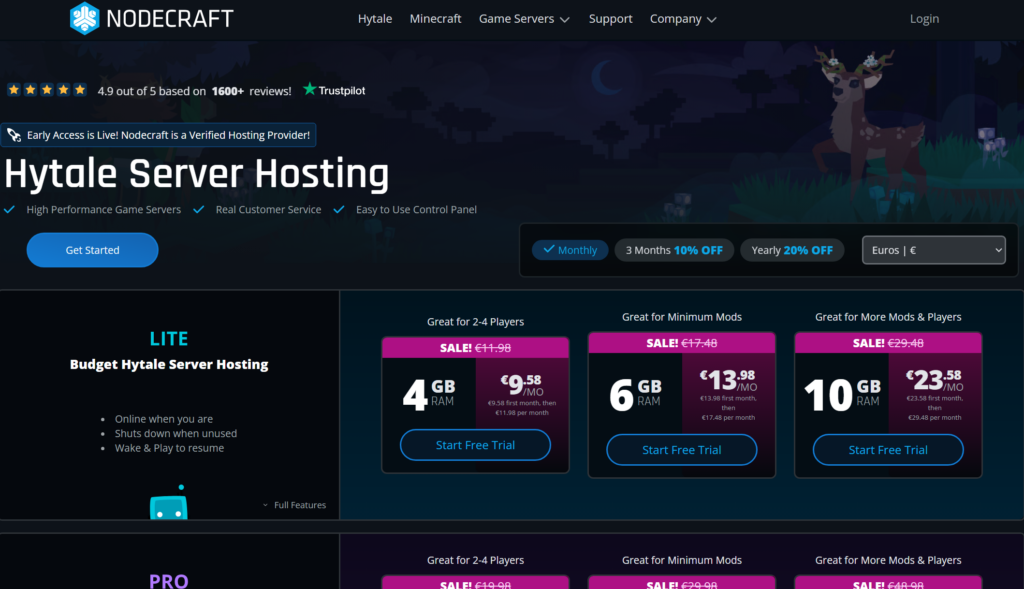Open the Minecraft navigation menu item

click(x=435, y=18)
